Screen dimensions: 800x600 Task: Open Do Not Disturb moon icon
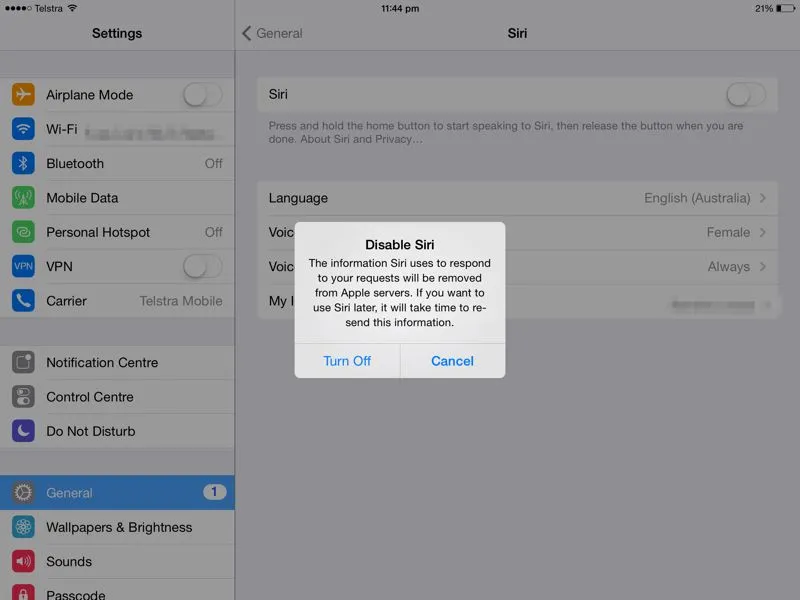point(23,431)
